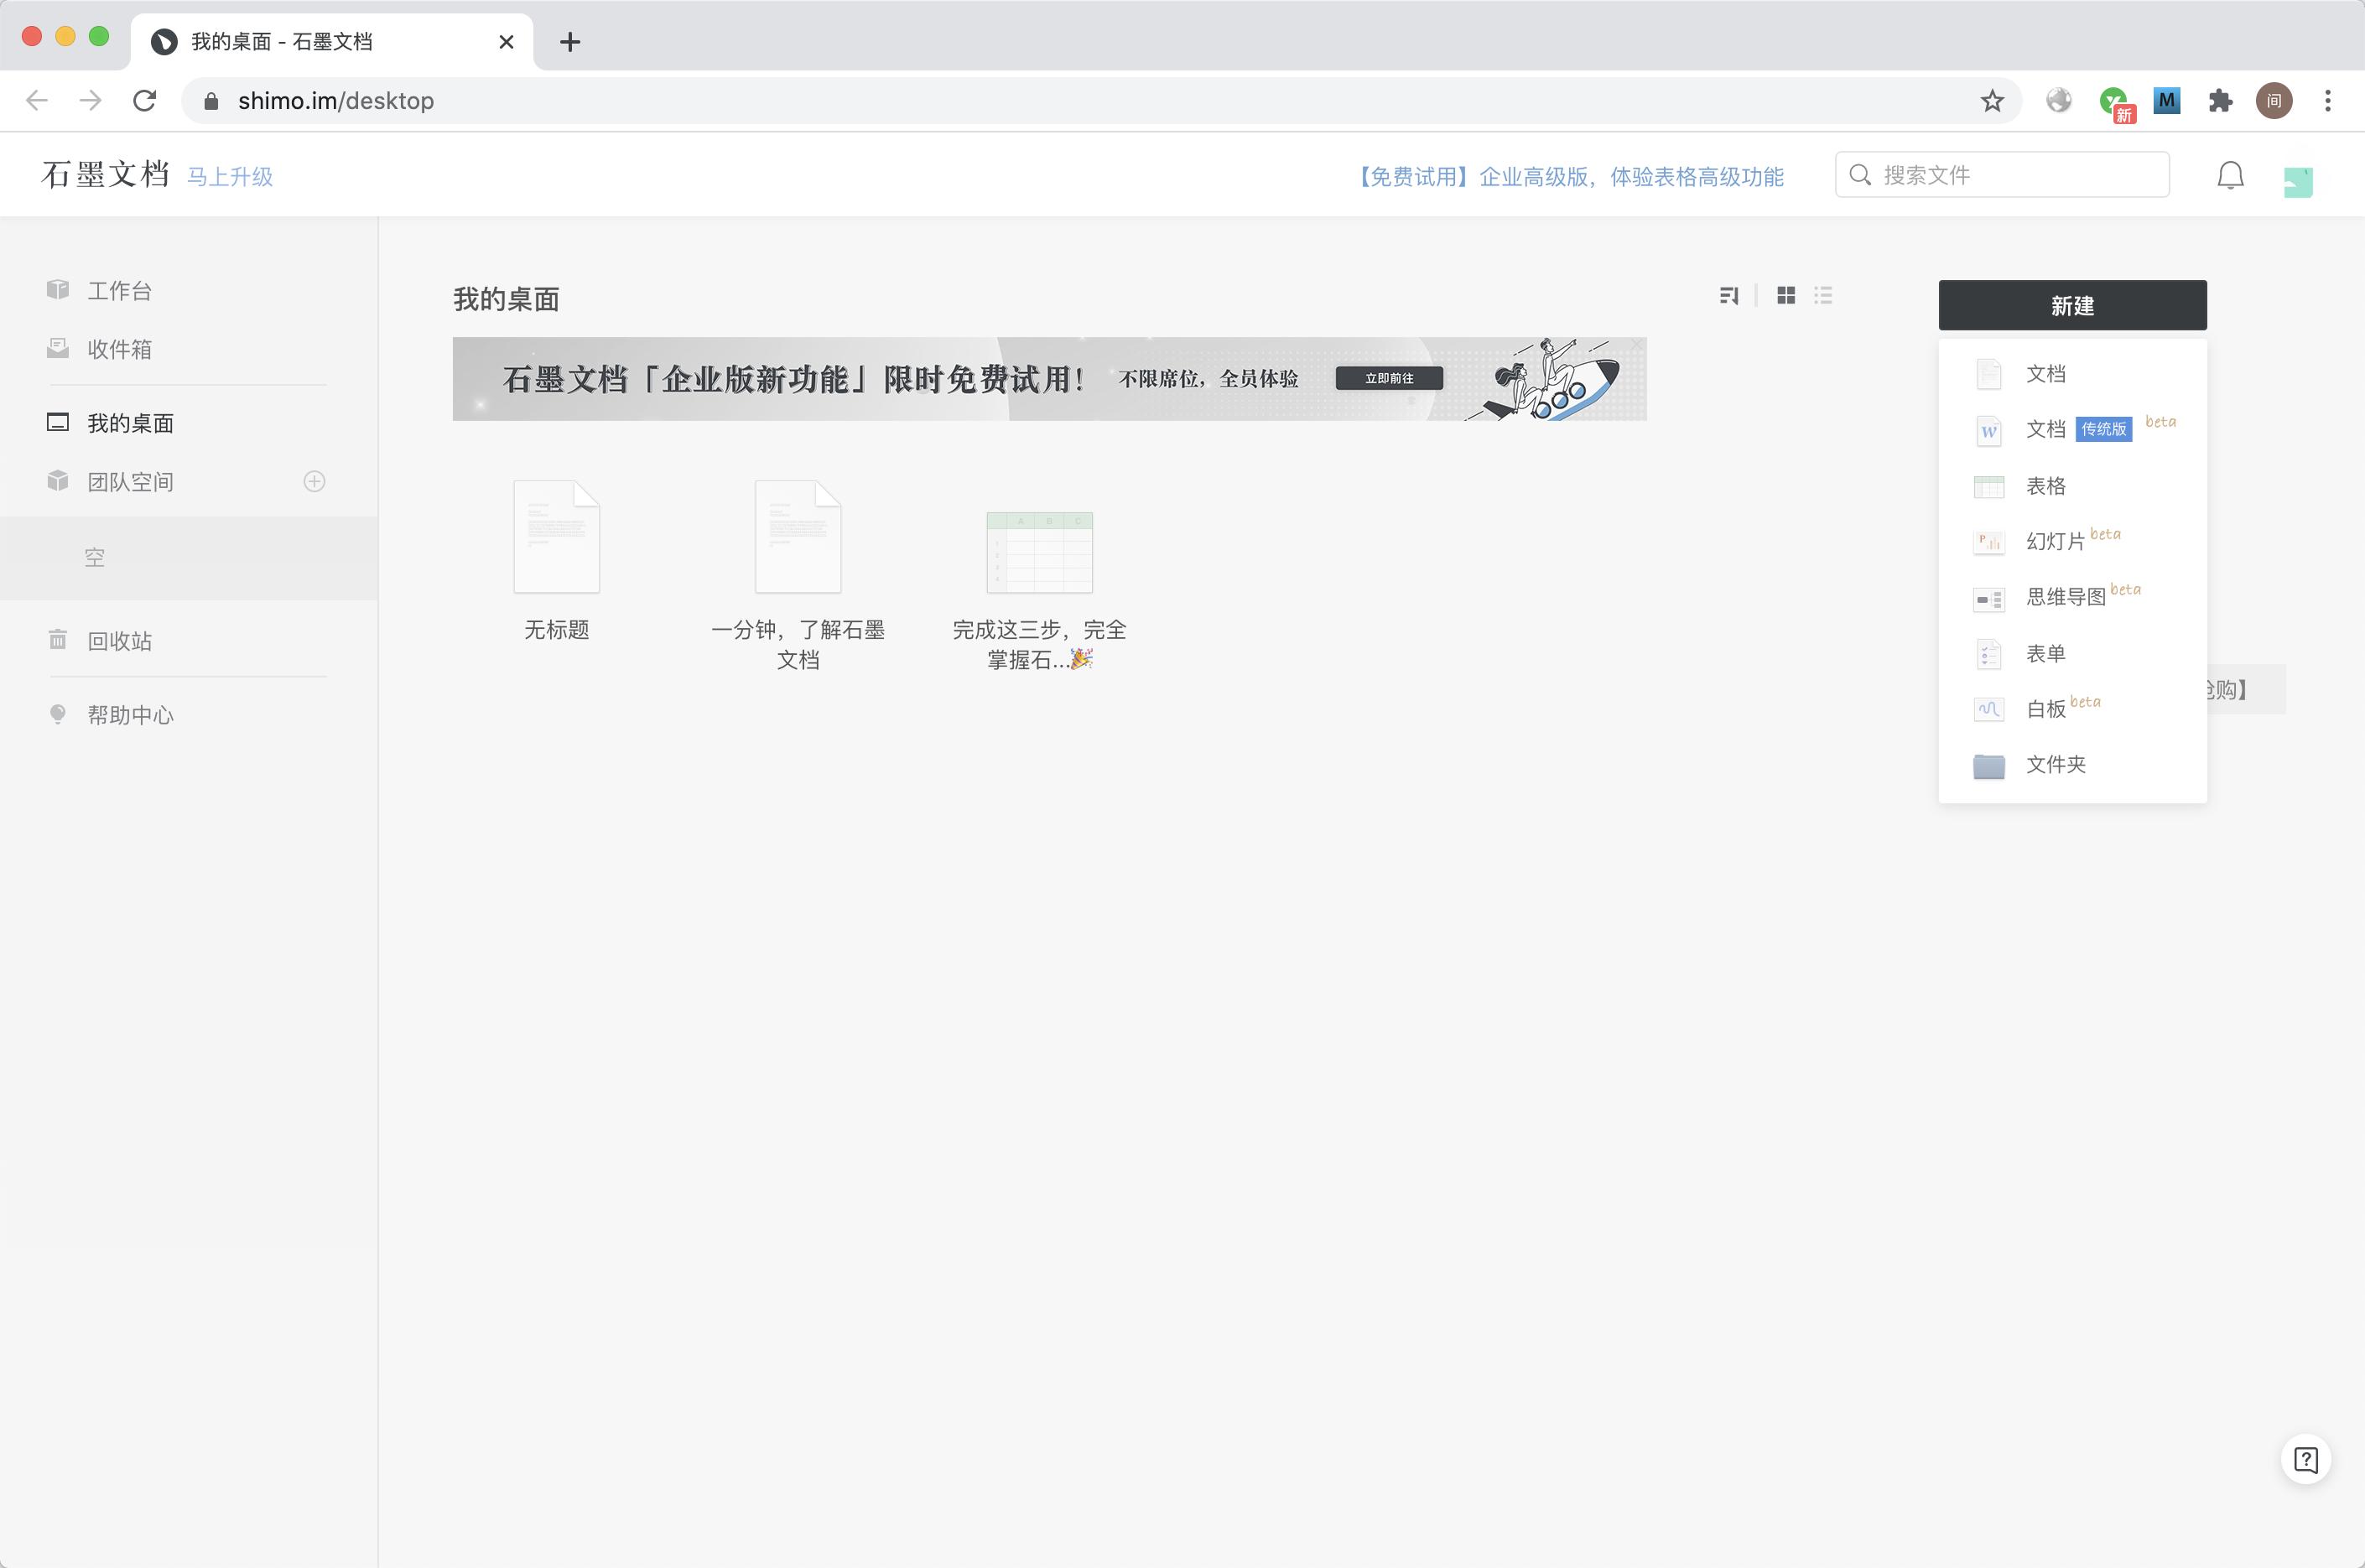Viewport: 2365px width, 1568px height.
Task: Expand 团队空间 using the plus icon
Action: 313,481
